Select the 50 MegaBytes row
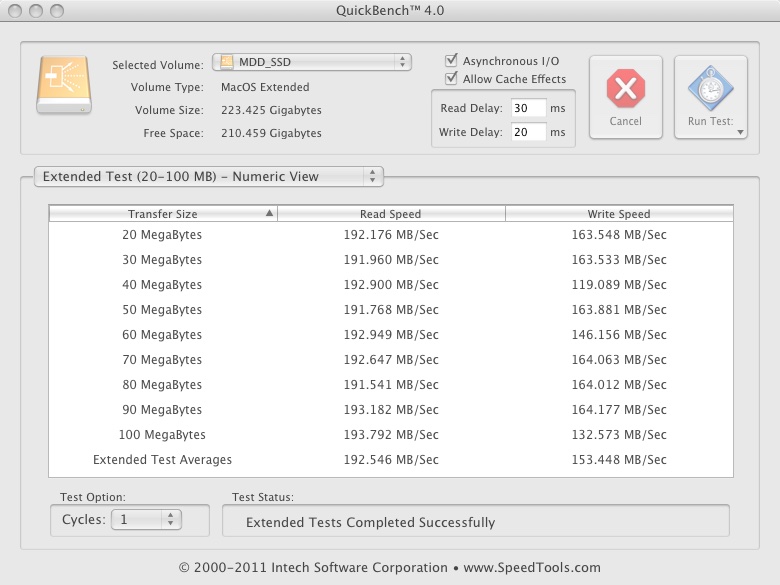This screenshot has height=585, width=780. pyautogui.click(x=390, y=309)
